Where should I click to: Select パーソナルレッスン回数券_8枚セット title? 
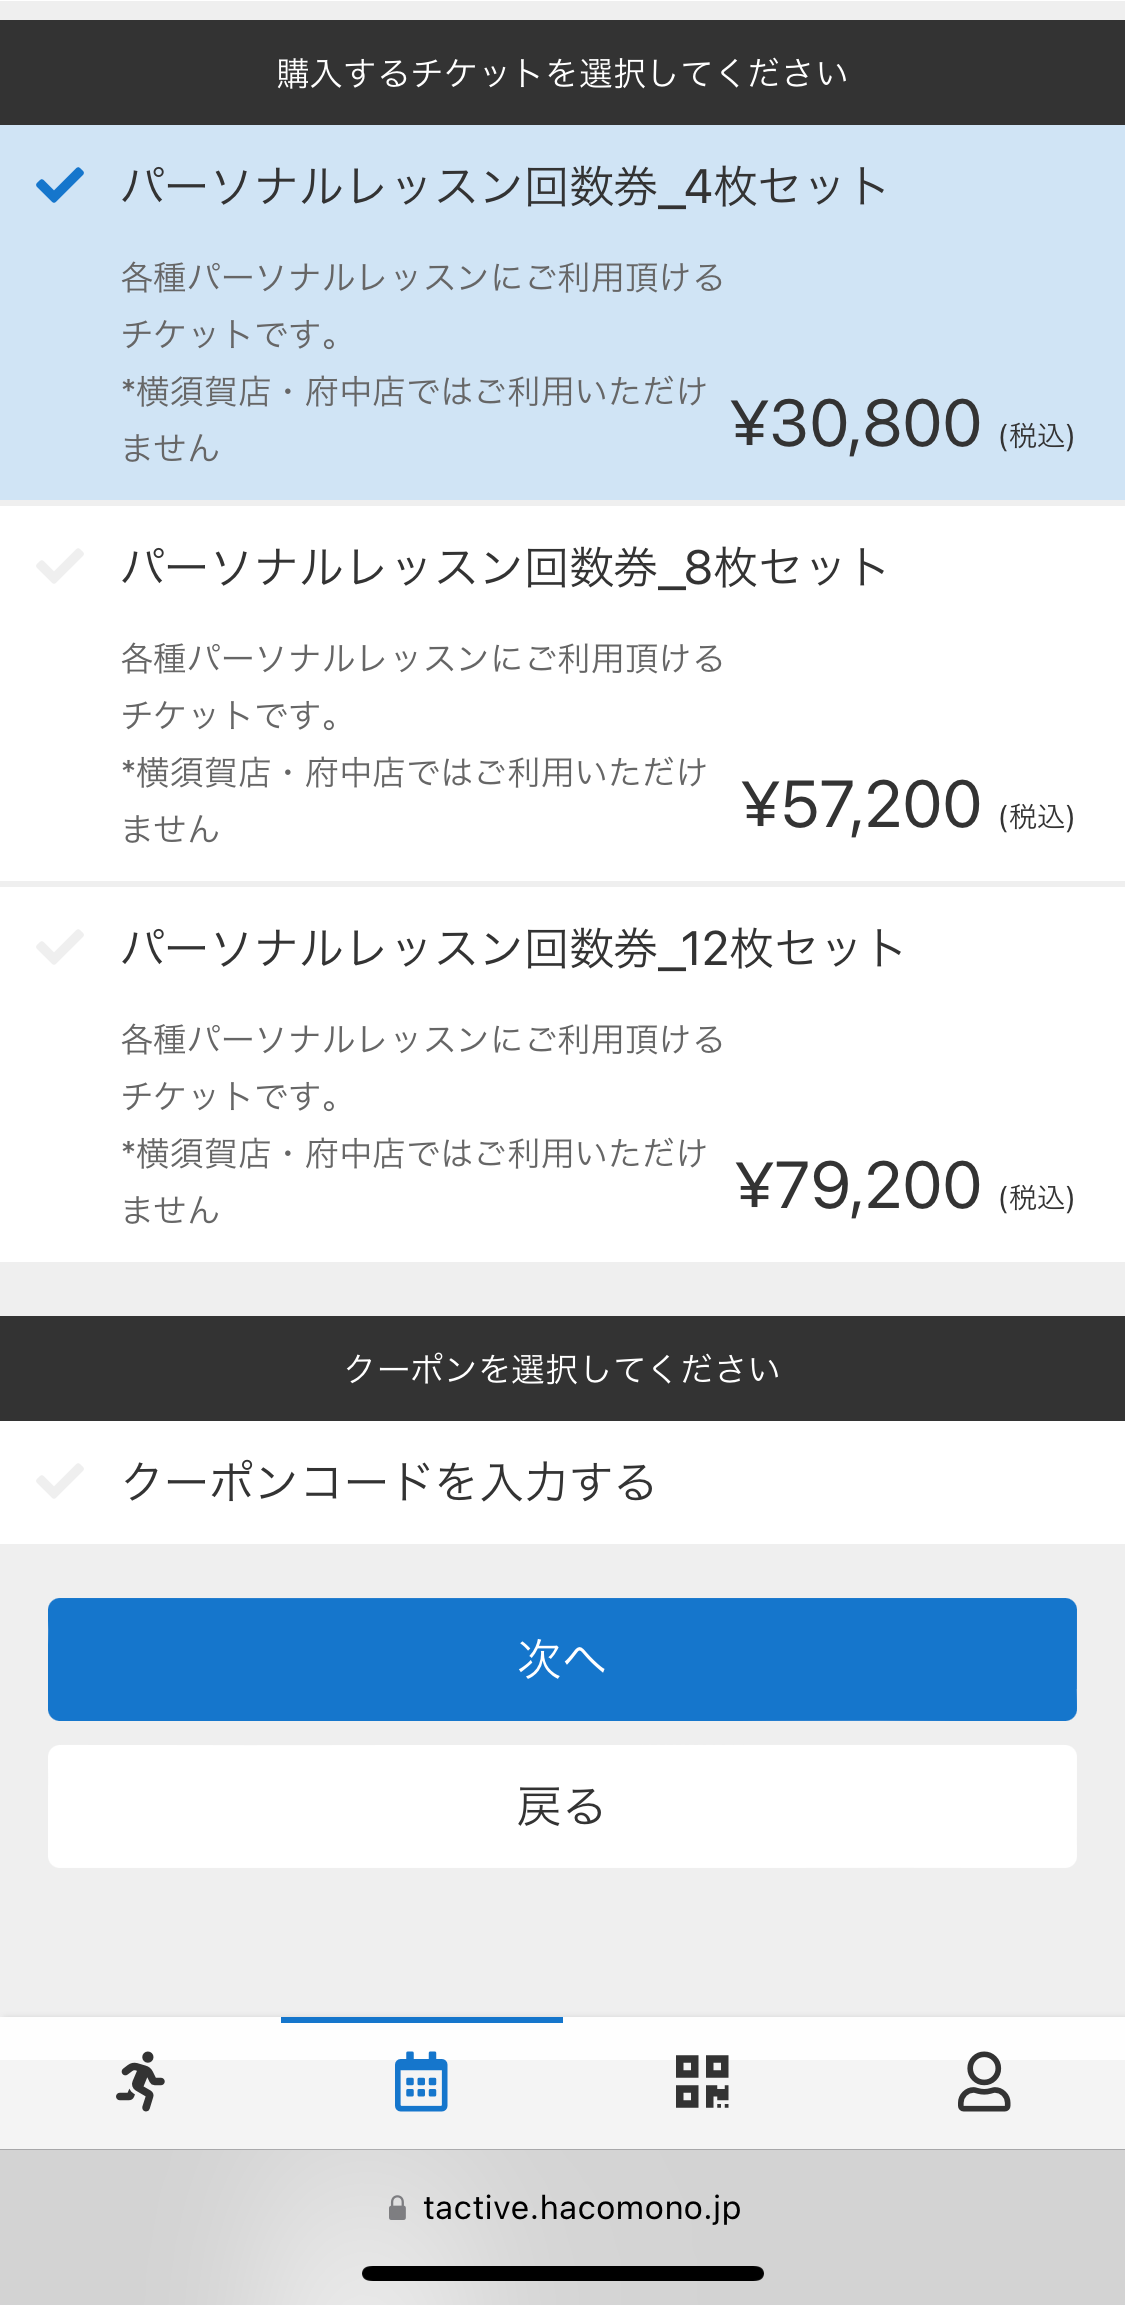[504, 568]
